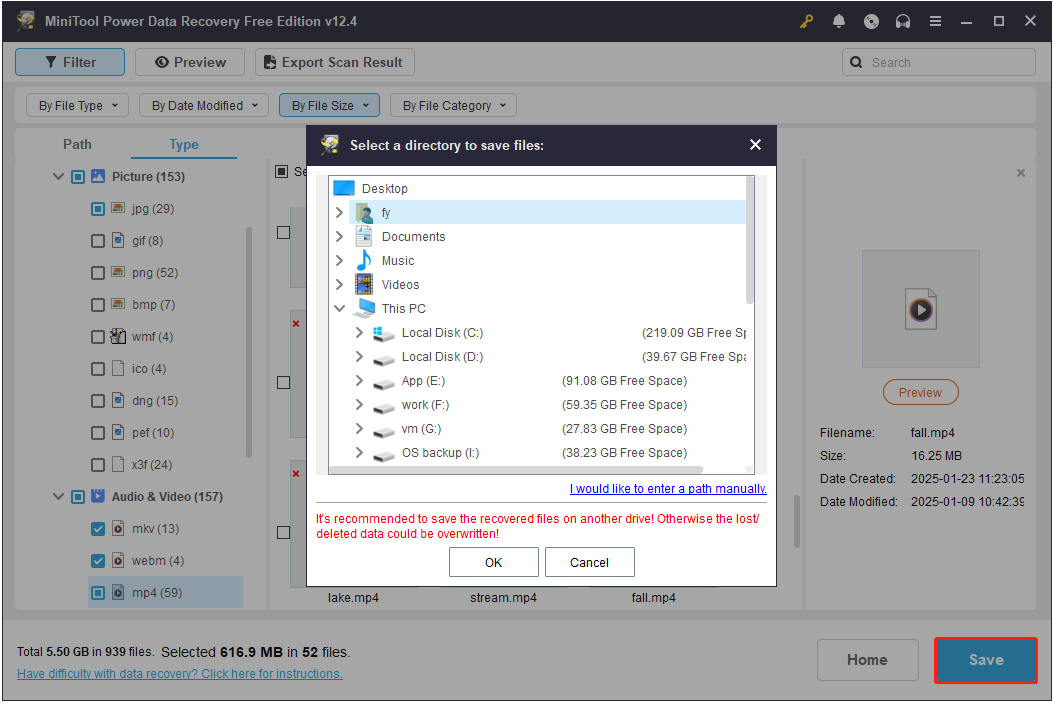Confirm directory with OK button
This screenshot has height=703, width=1054.
[493, 563]
